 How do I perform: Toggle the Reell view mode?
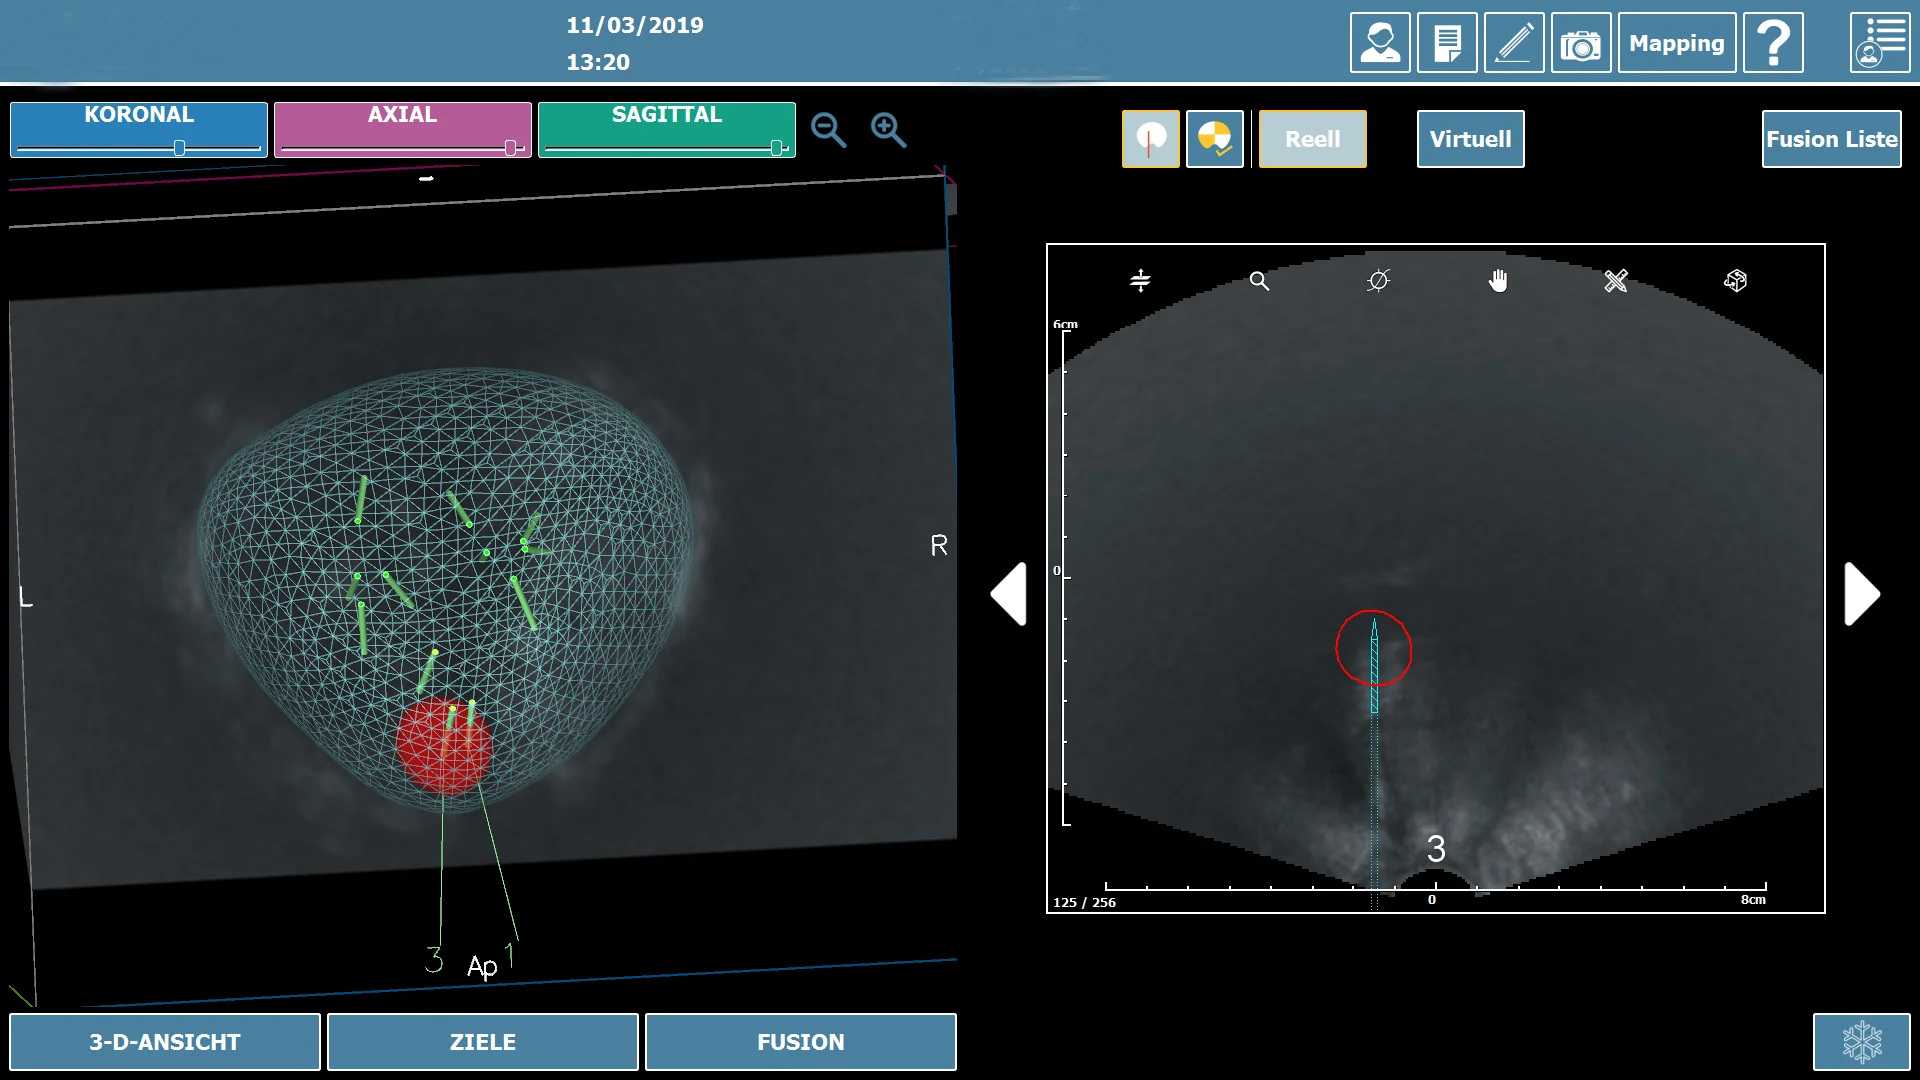tap(1312, 139)
